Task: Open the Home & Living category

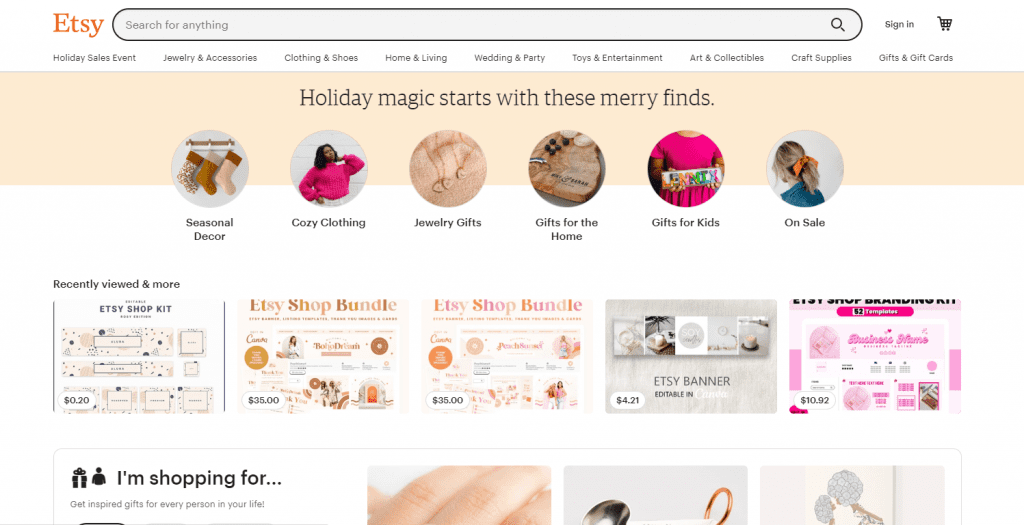Action: 416,57
